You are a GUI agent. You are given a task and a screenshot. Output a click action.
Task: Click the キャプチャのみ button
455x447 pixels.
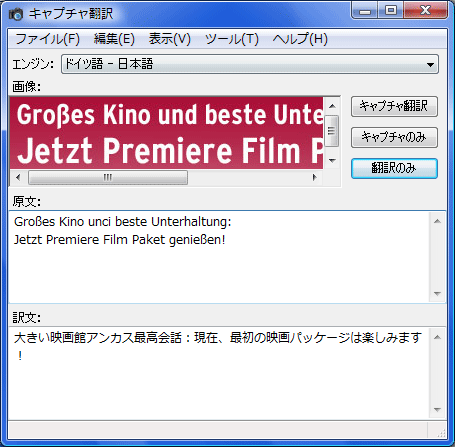(x=394, y=137)
